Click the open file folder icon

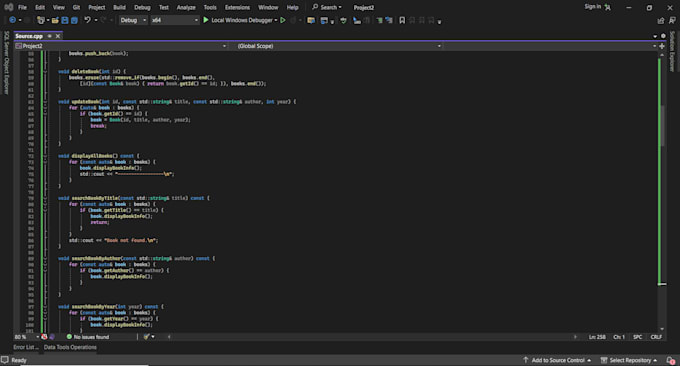[55, 20]
